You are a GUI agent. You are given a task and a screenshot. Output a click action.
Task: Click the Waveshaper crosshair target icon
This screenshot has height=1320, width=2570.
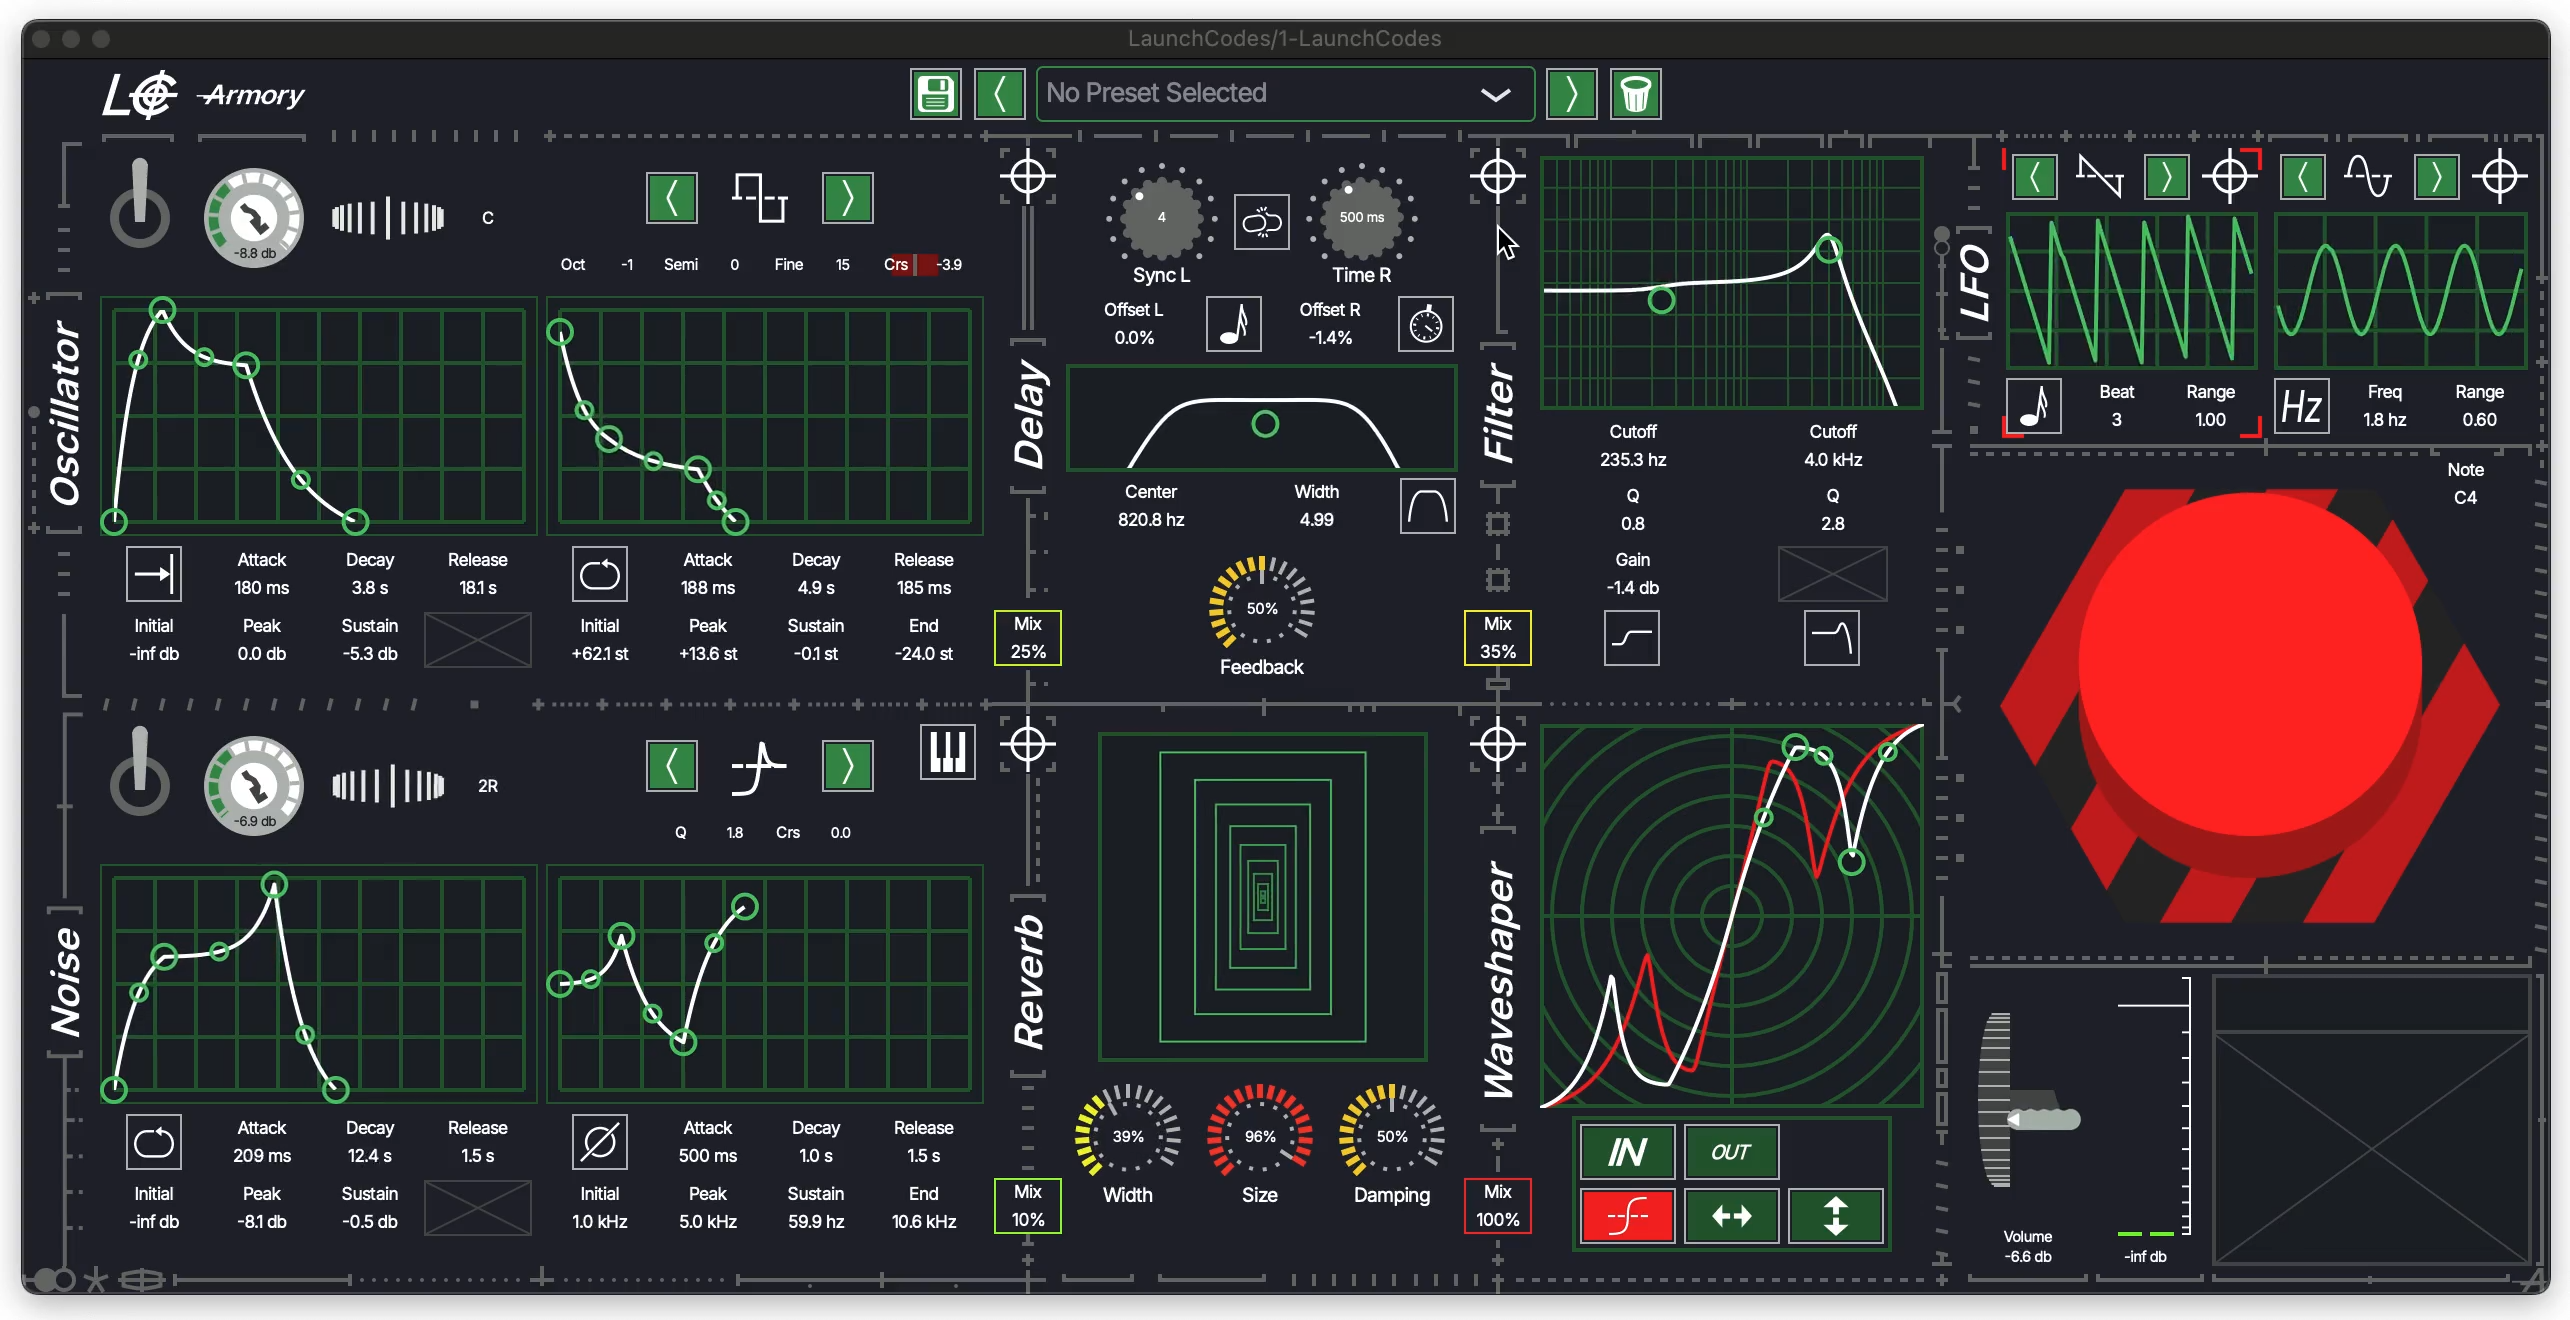1498,745
